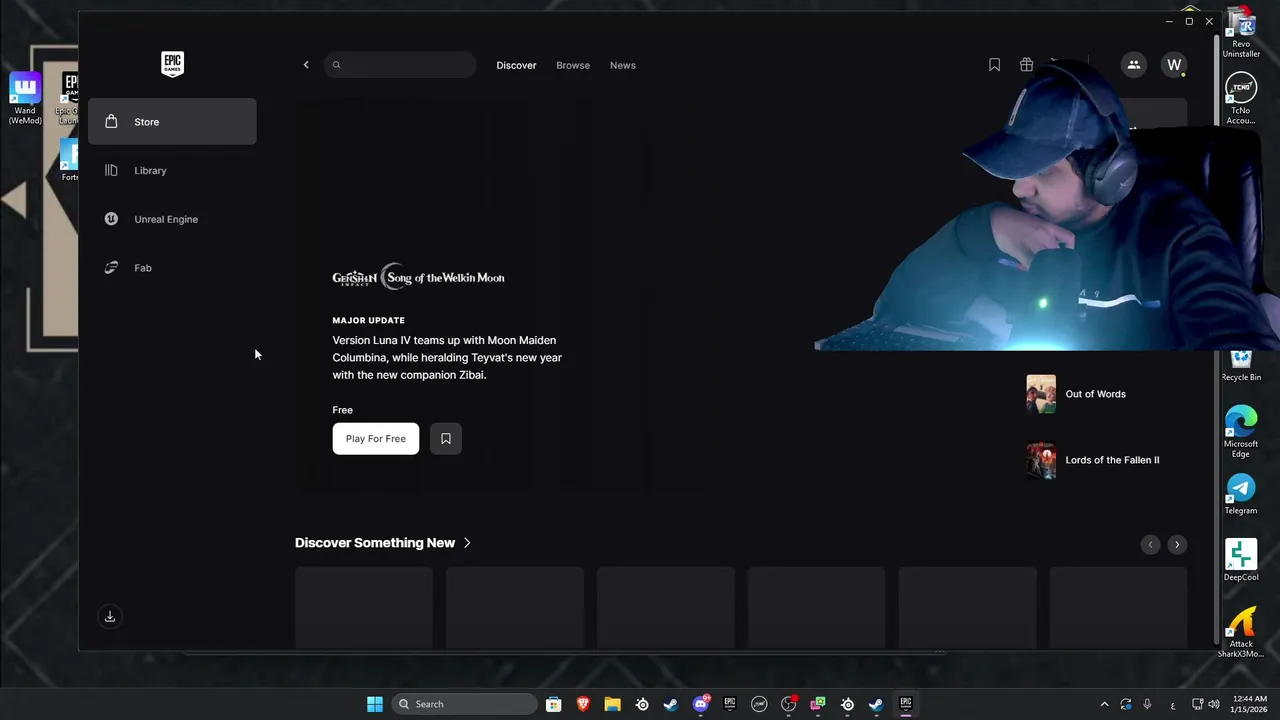
Task: Open Microsoft Store from taskbar
Action: click(554, 704)
